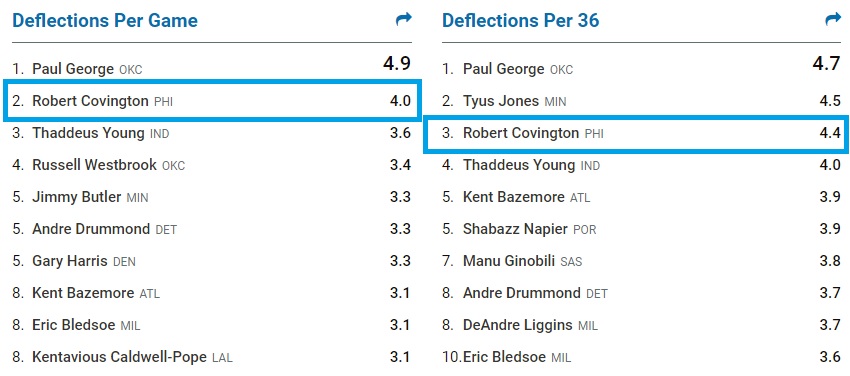The width and height of the screenshot is (850, 376).
Task: Select Robert Covington in Per Game list
Action: click(x=90, y=101)
